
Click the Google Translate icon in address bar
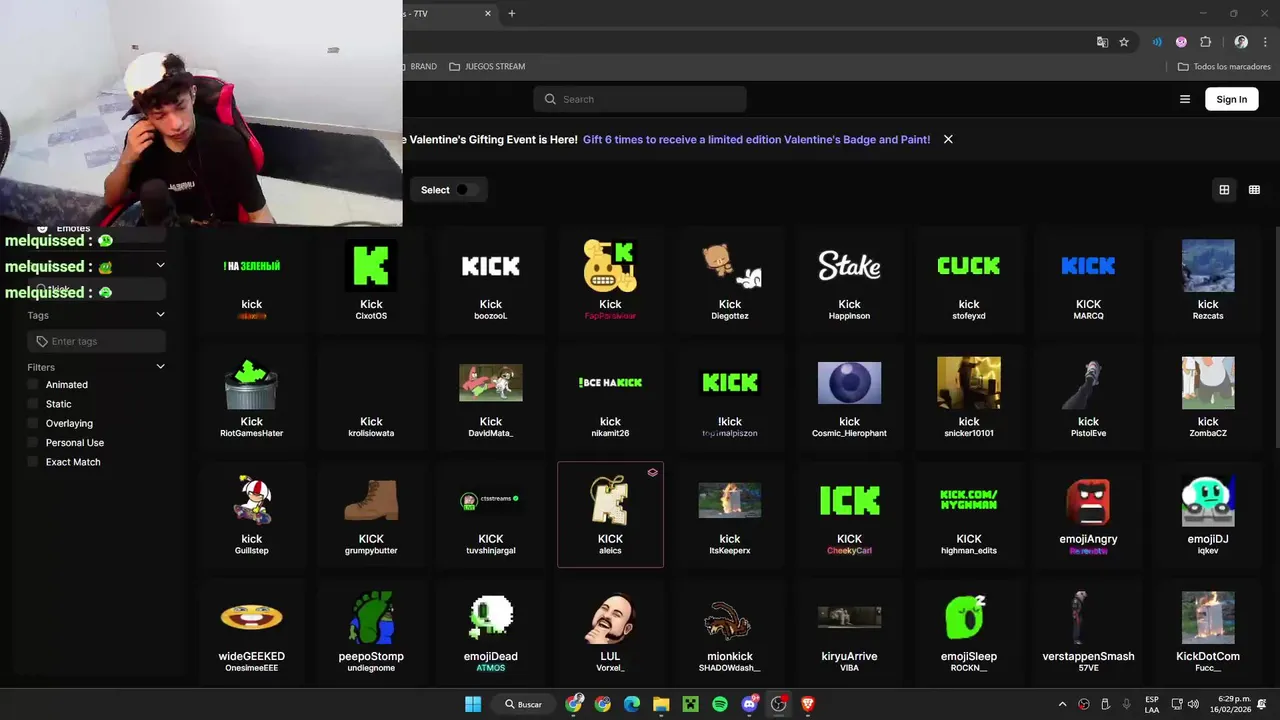[x=1102, y=42]
